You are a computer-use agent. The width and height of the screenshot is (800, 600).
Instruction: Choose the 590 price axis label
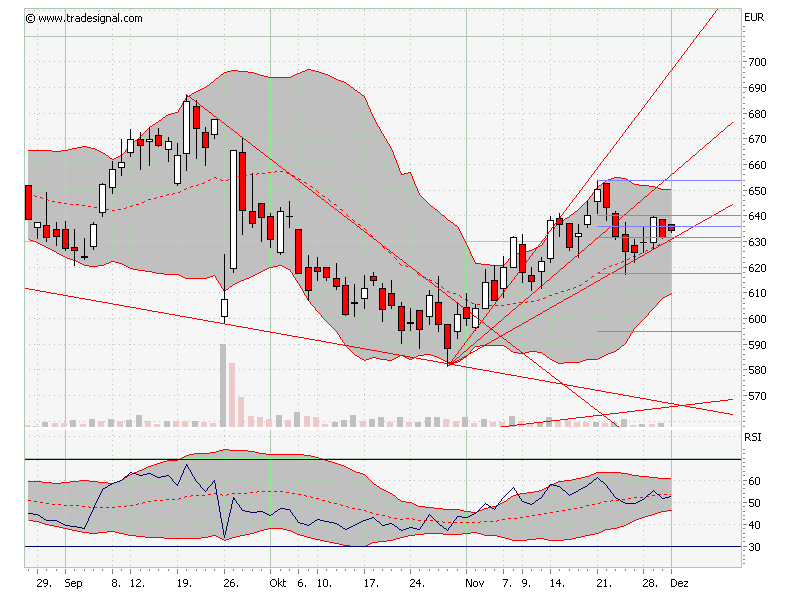757,345
